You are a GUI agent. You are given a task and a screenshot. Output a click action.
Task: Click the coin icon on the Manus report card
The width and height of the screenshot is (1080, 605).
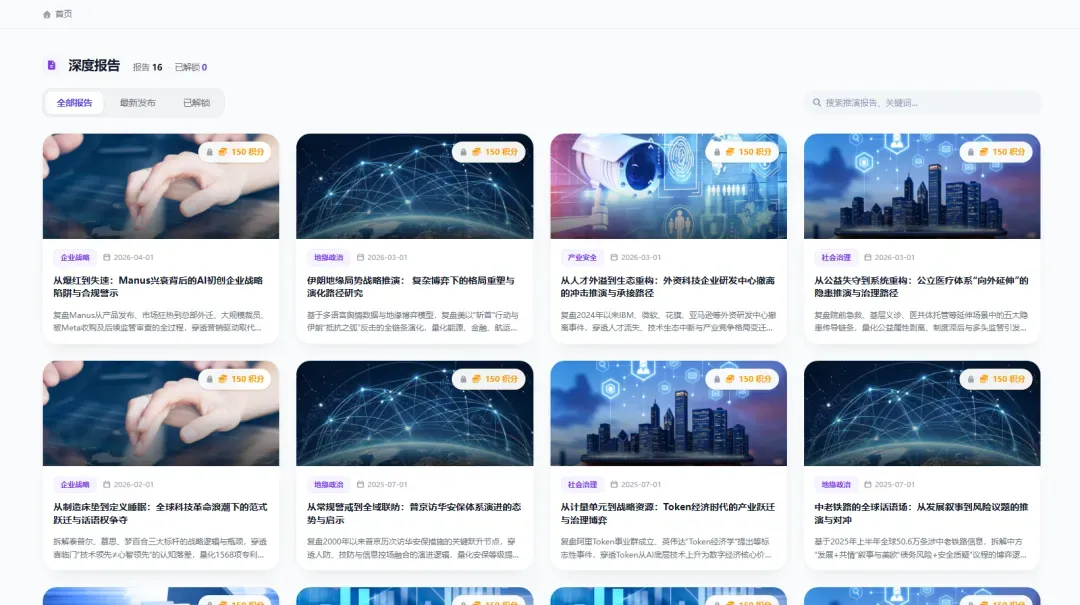point(222,152)
